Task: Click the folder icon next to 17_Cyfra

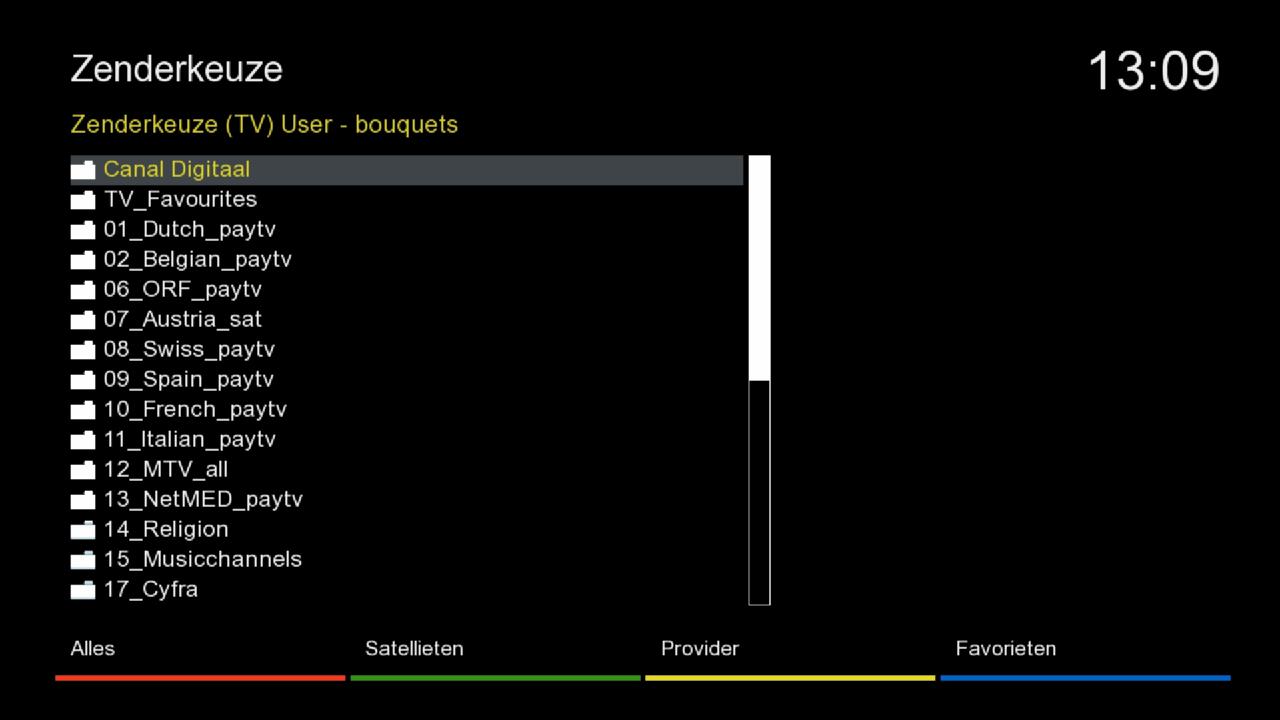Action: [83, 590]
